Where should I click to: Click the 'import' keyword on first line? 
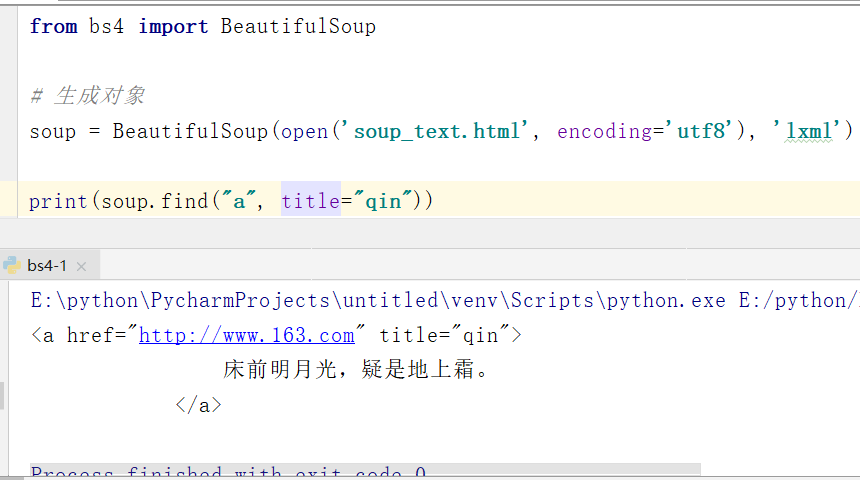click(173, 26)
